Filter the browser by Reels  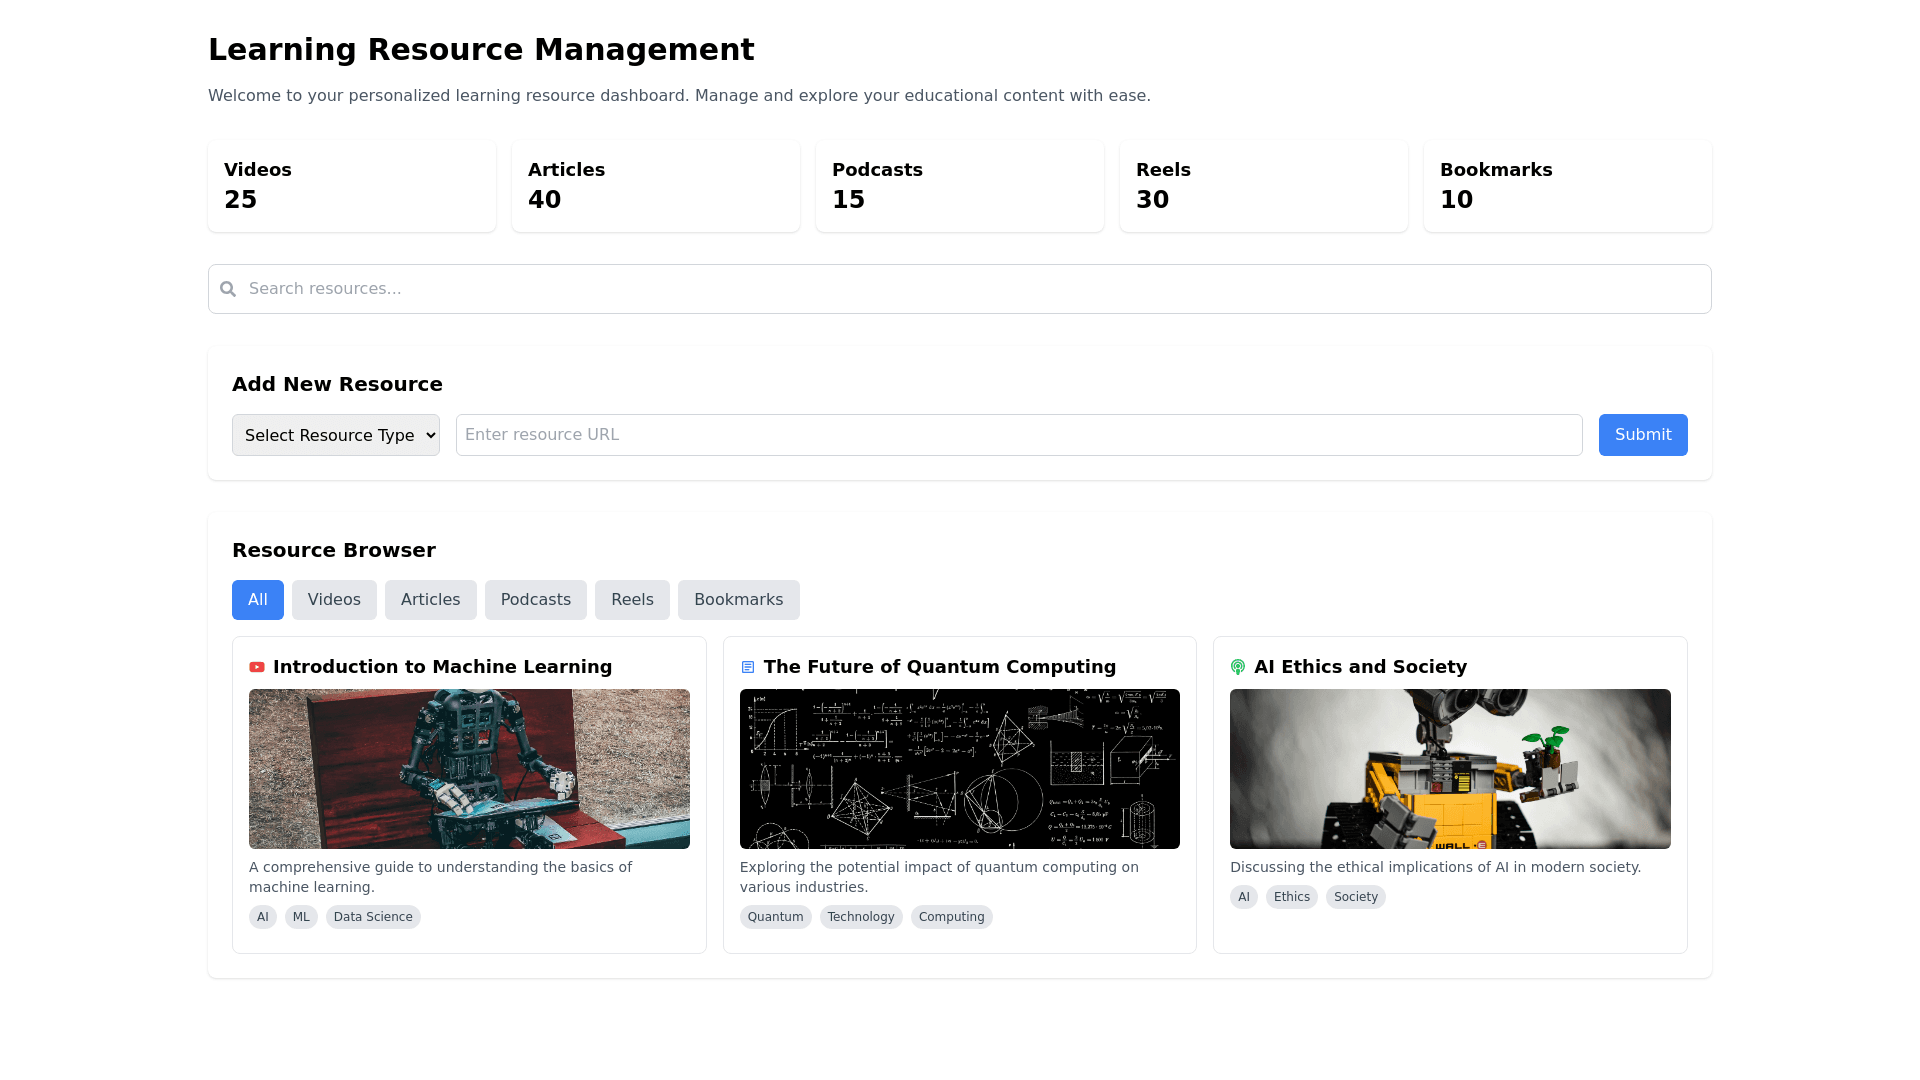click(632, 600)
